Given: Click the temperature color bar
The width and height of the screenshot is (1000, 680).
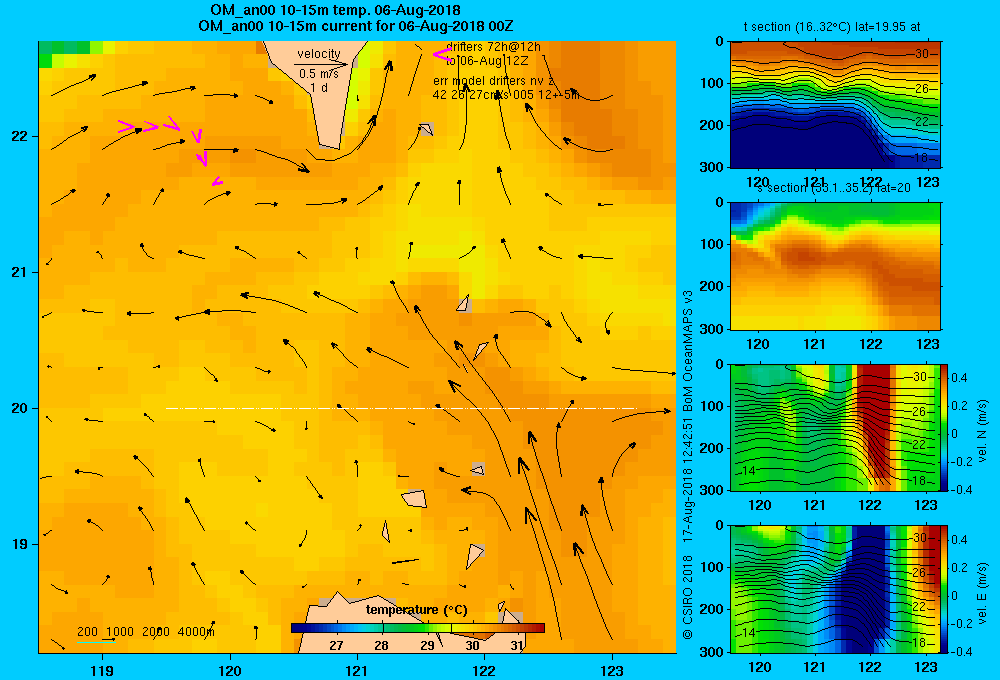Looking at the screenshot, I should pyautogui.click(x=418, y=628).
